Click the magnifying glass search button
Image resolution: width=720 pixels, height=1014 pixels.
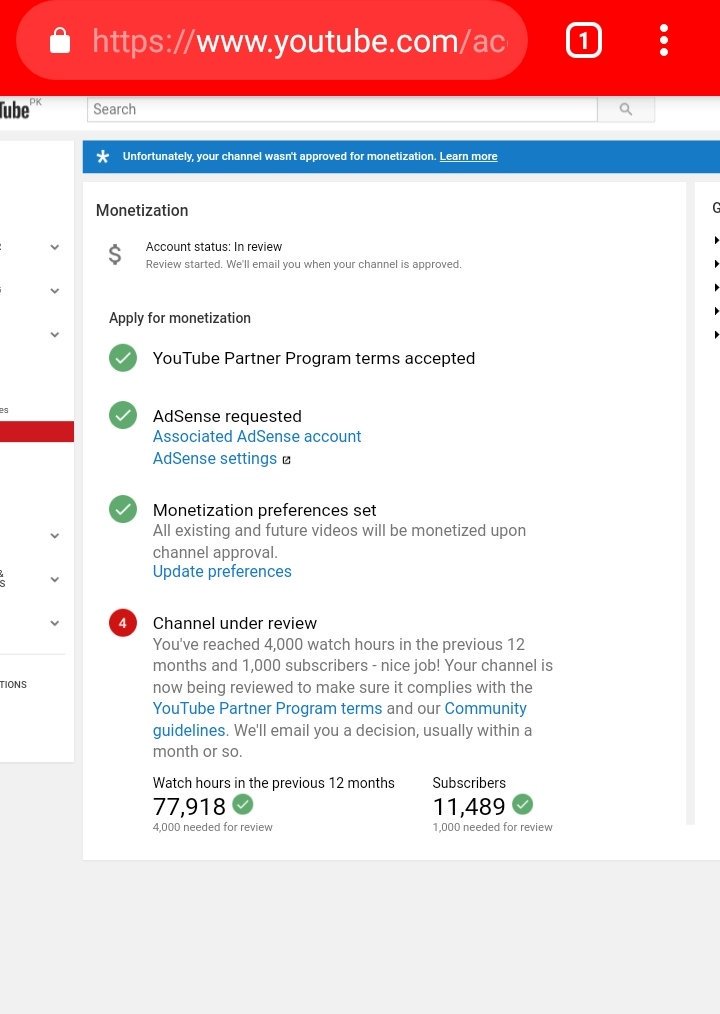(x=626, y=109)
